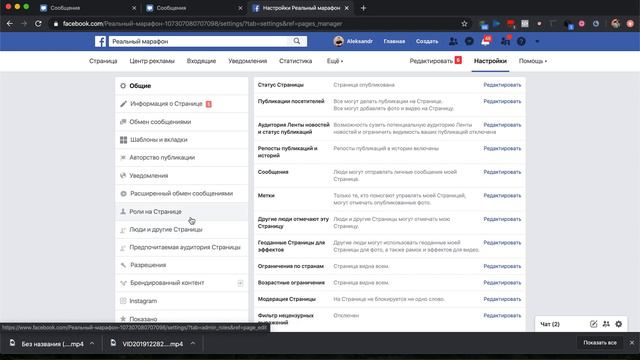This screenshot has height=360, width=640.
Task: Select Шаблоны и вкладки sidebar item
Action: tap(182, 140)
